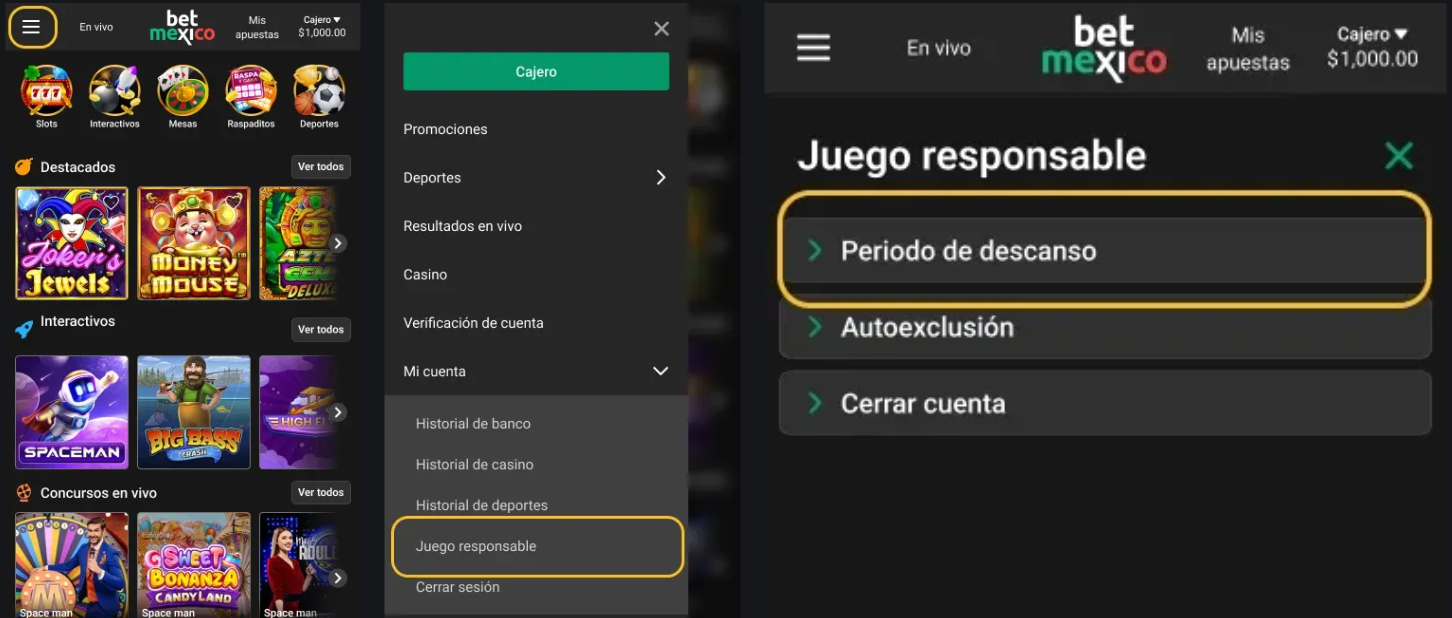The width and height of the screenshot is (1452, 618).
Task: Launch the Joker's Jewels game
Action: 72,243
